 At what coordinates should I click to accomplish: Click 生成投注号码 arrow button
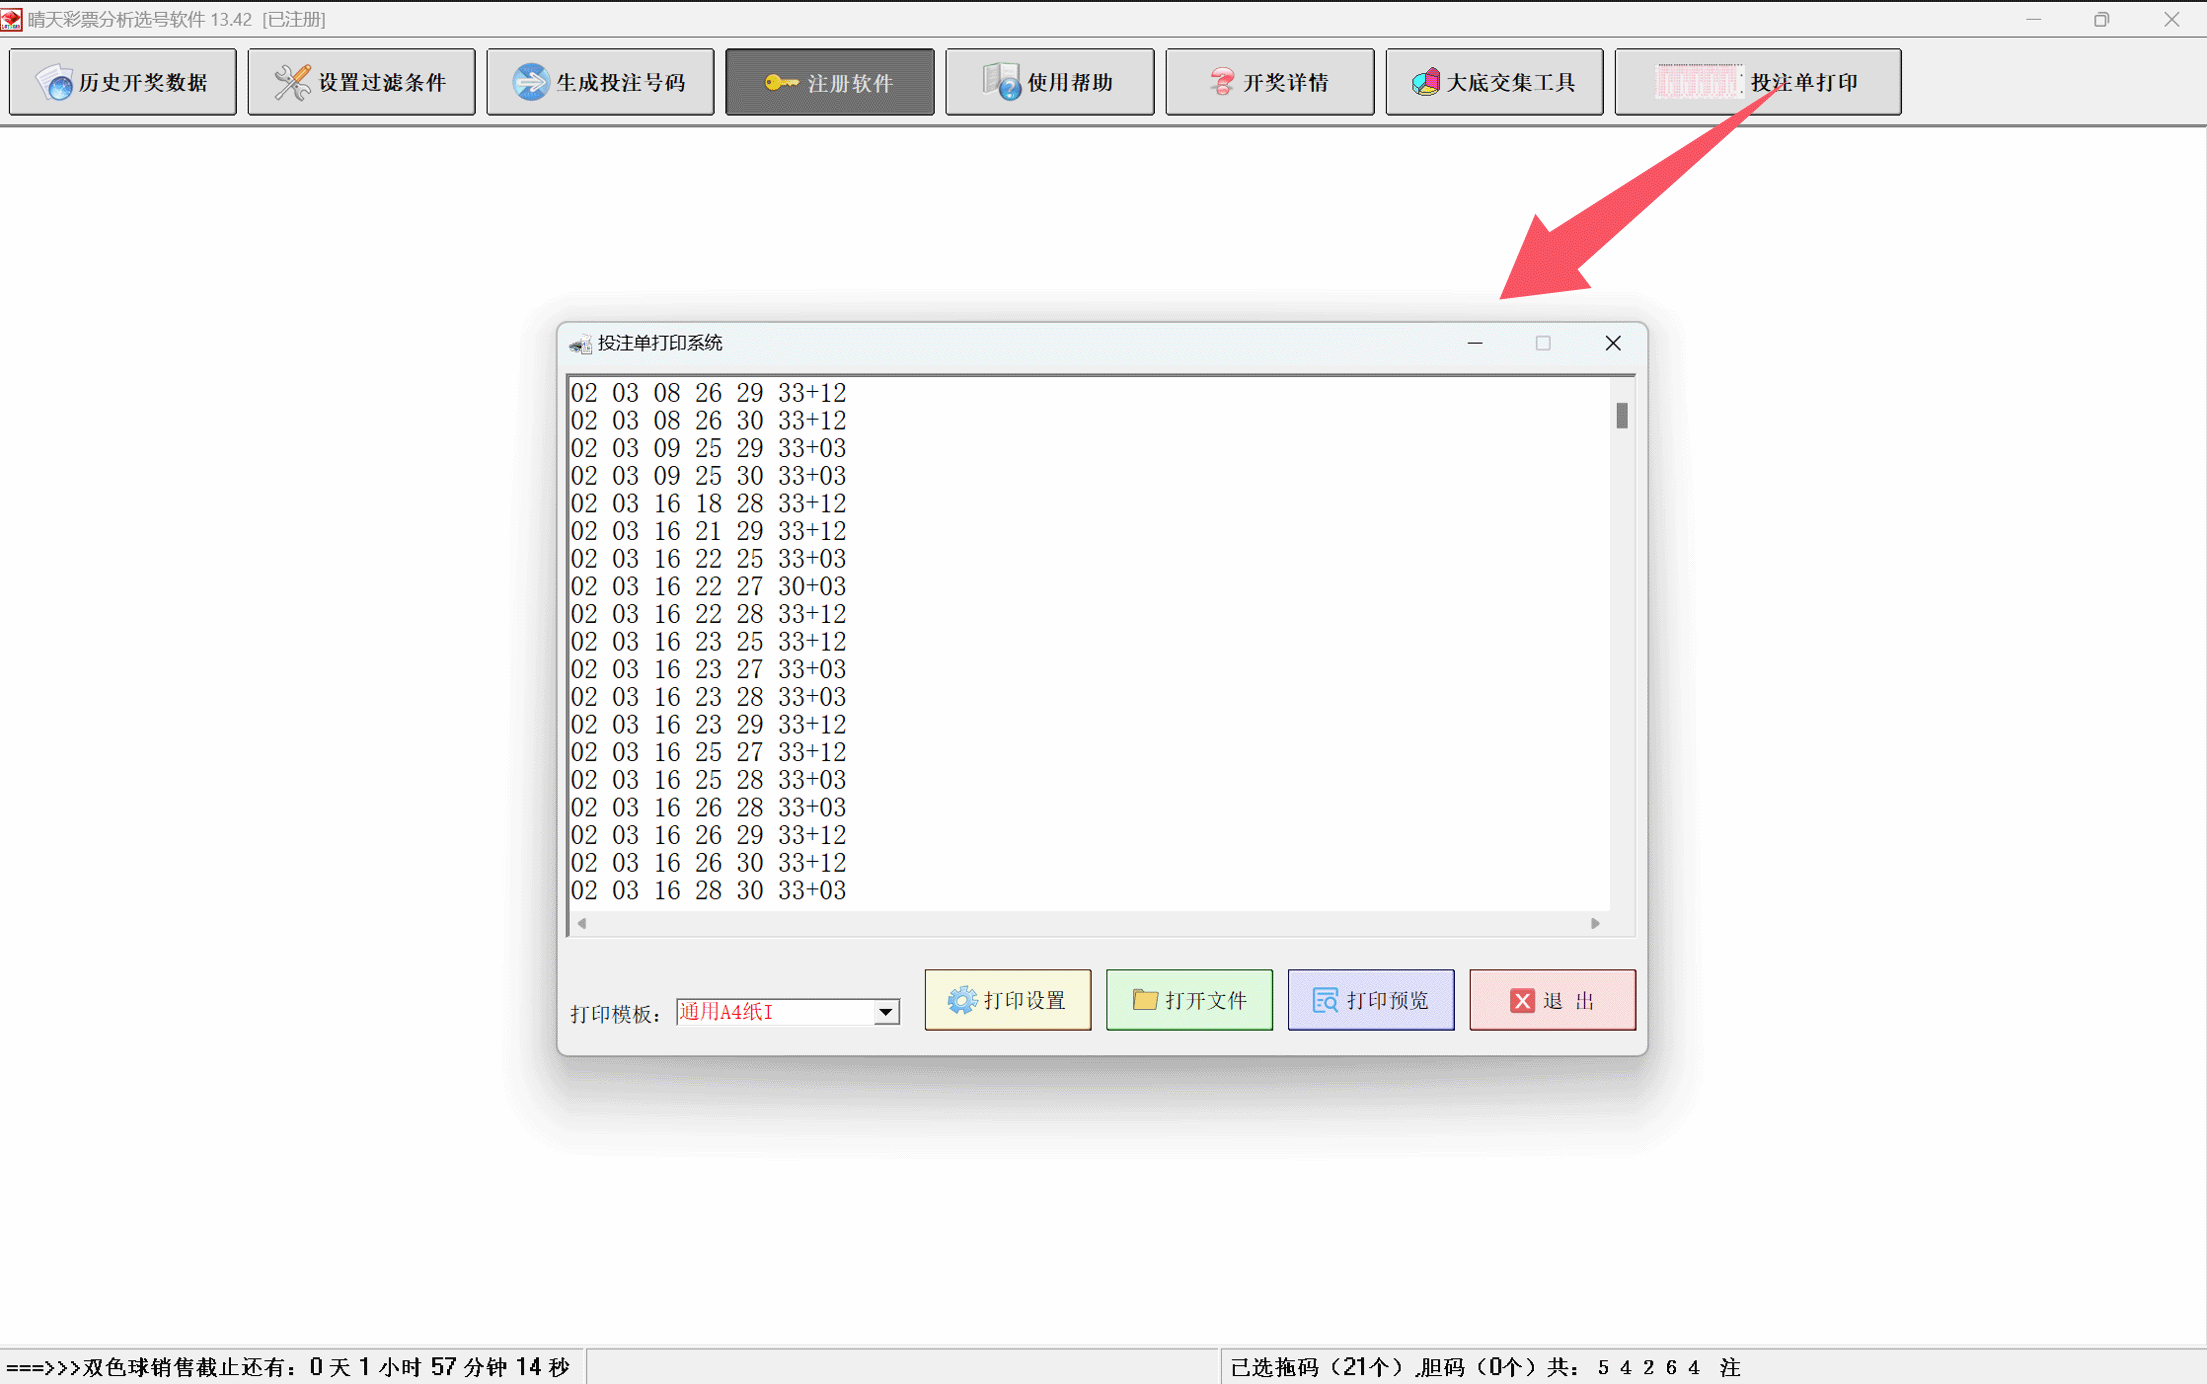(x=600, y=82)
